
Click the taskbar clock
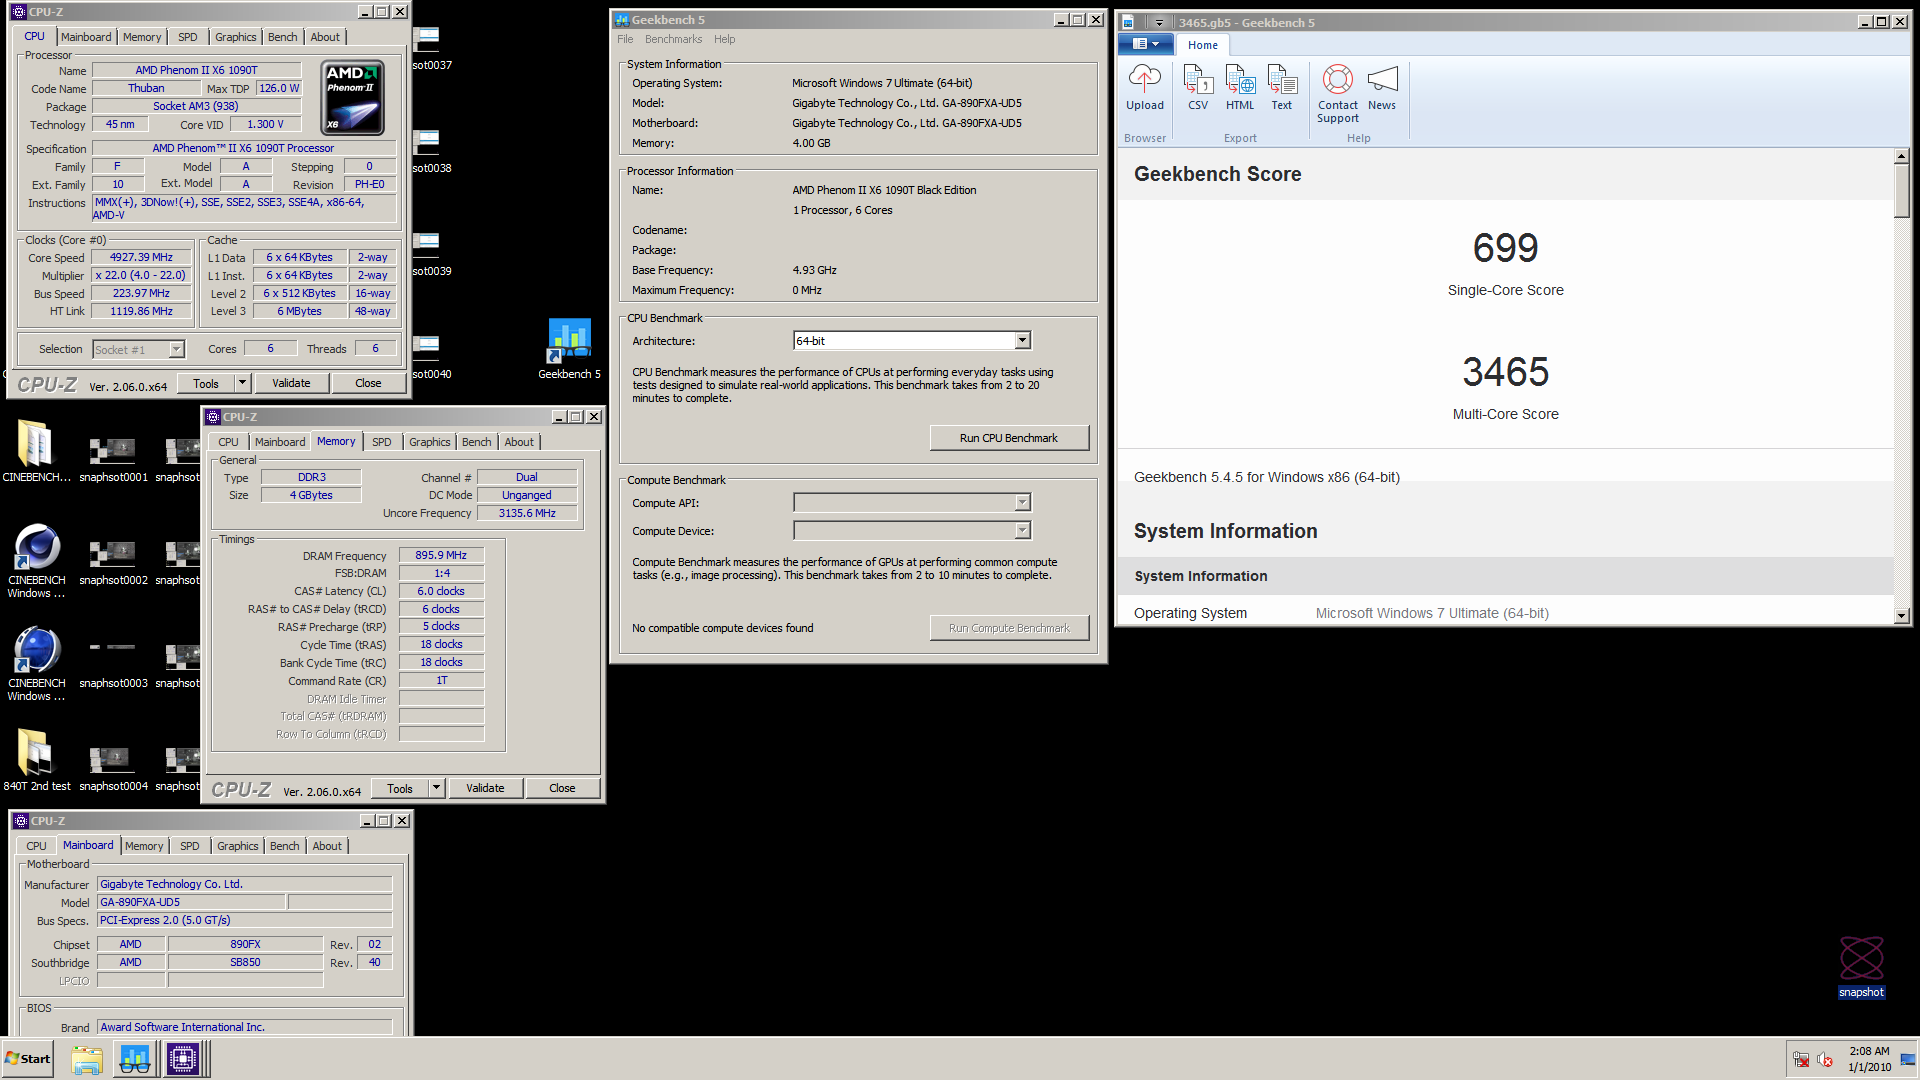(1869, 1059)
